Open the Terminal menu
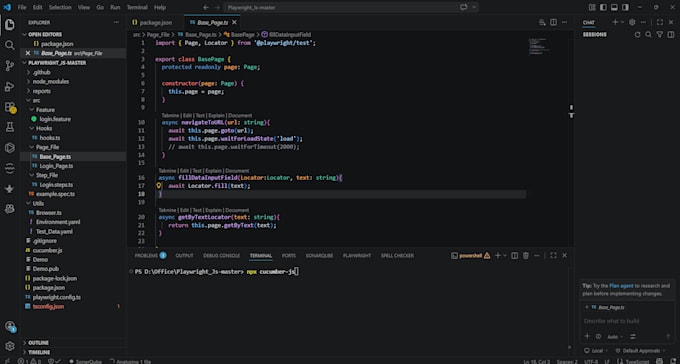 point(137,7)
